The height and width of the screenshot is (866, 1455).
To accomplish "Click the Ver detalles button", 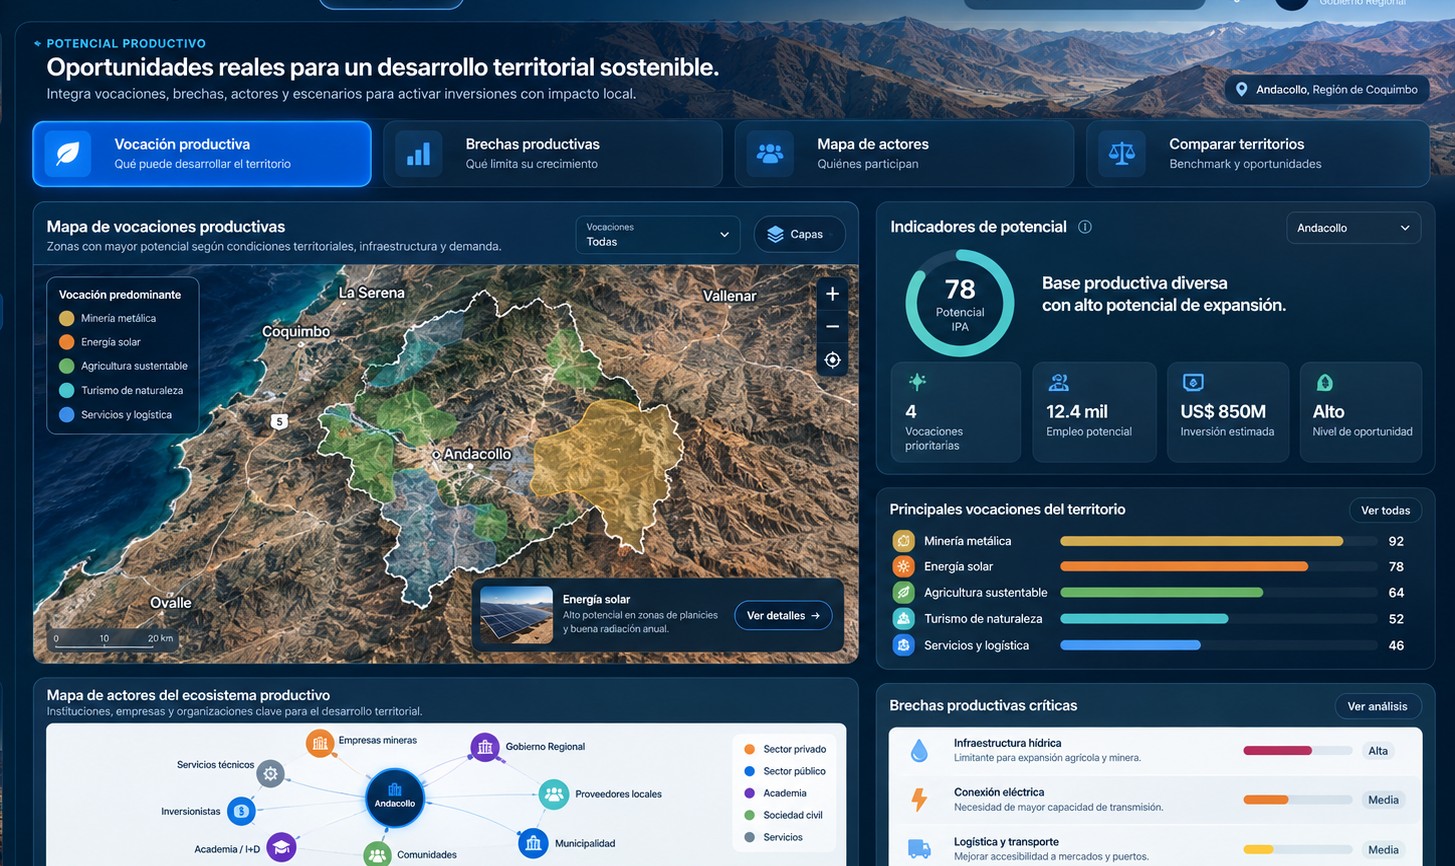I will coord(783,616).
